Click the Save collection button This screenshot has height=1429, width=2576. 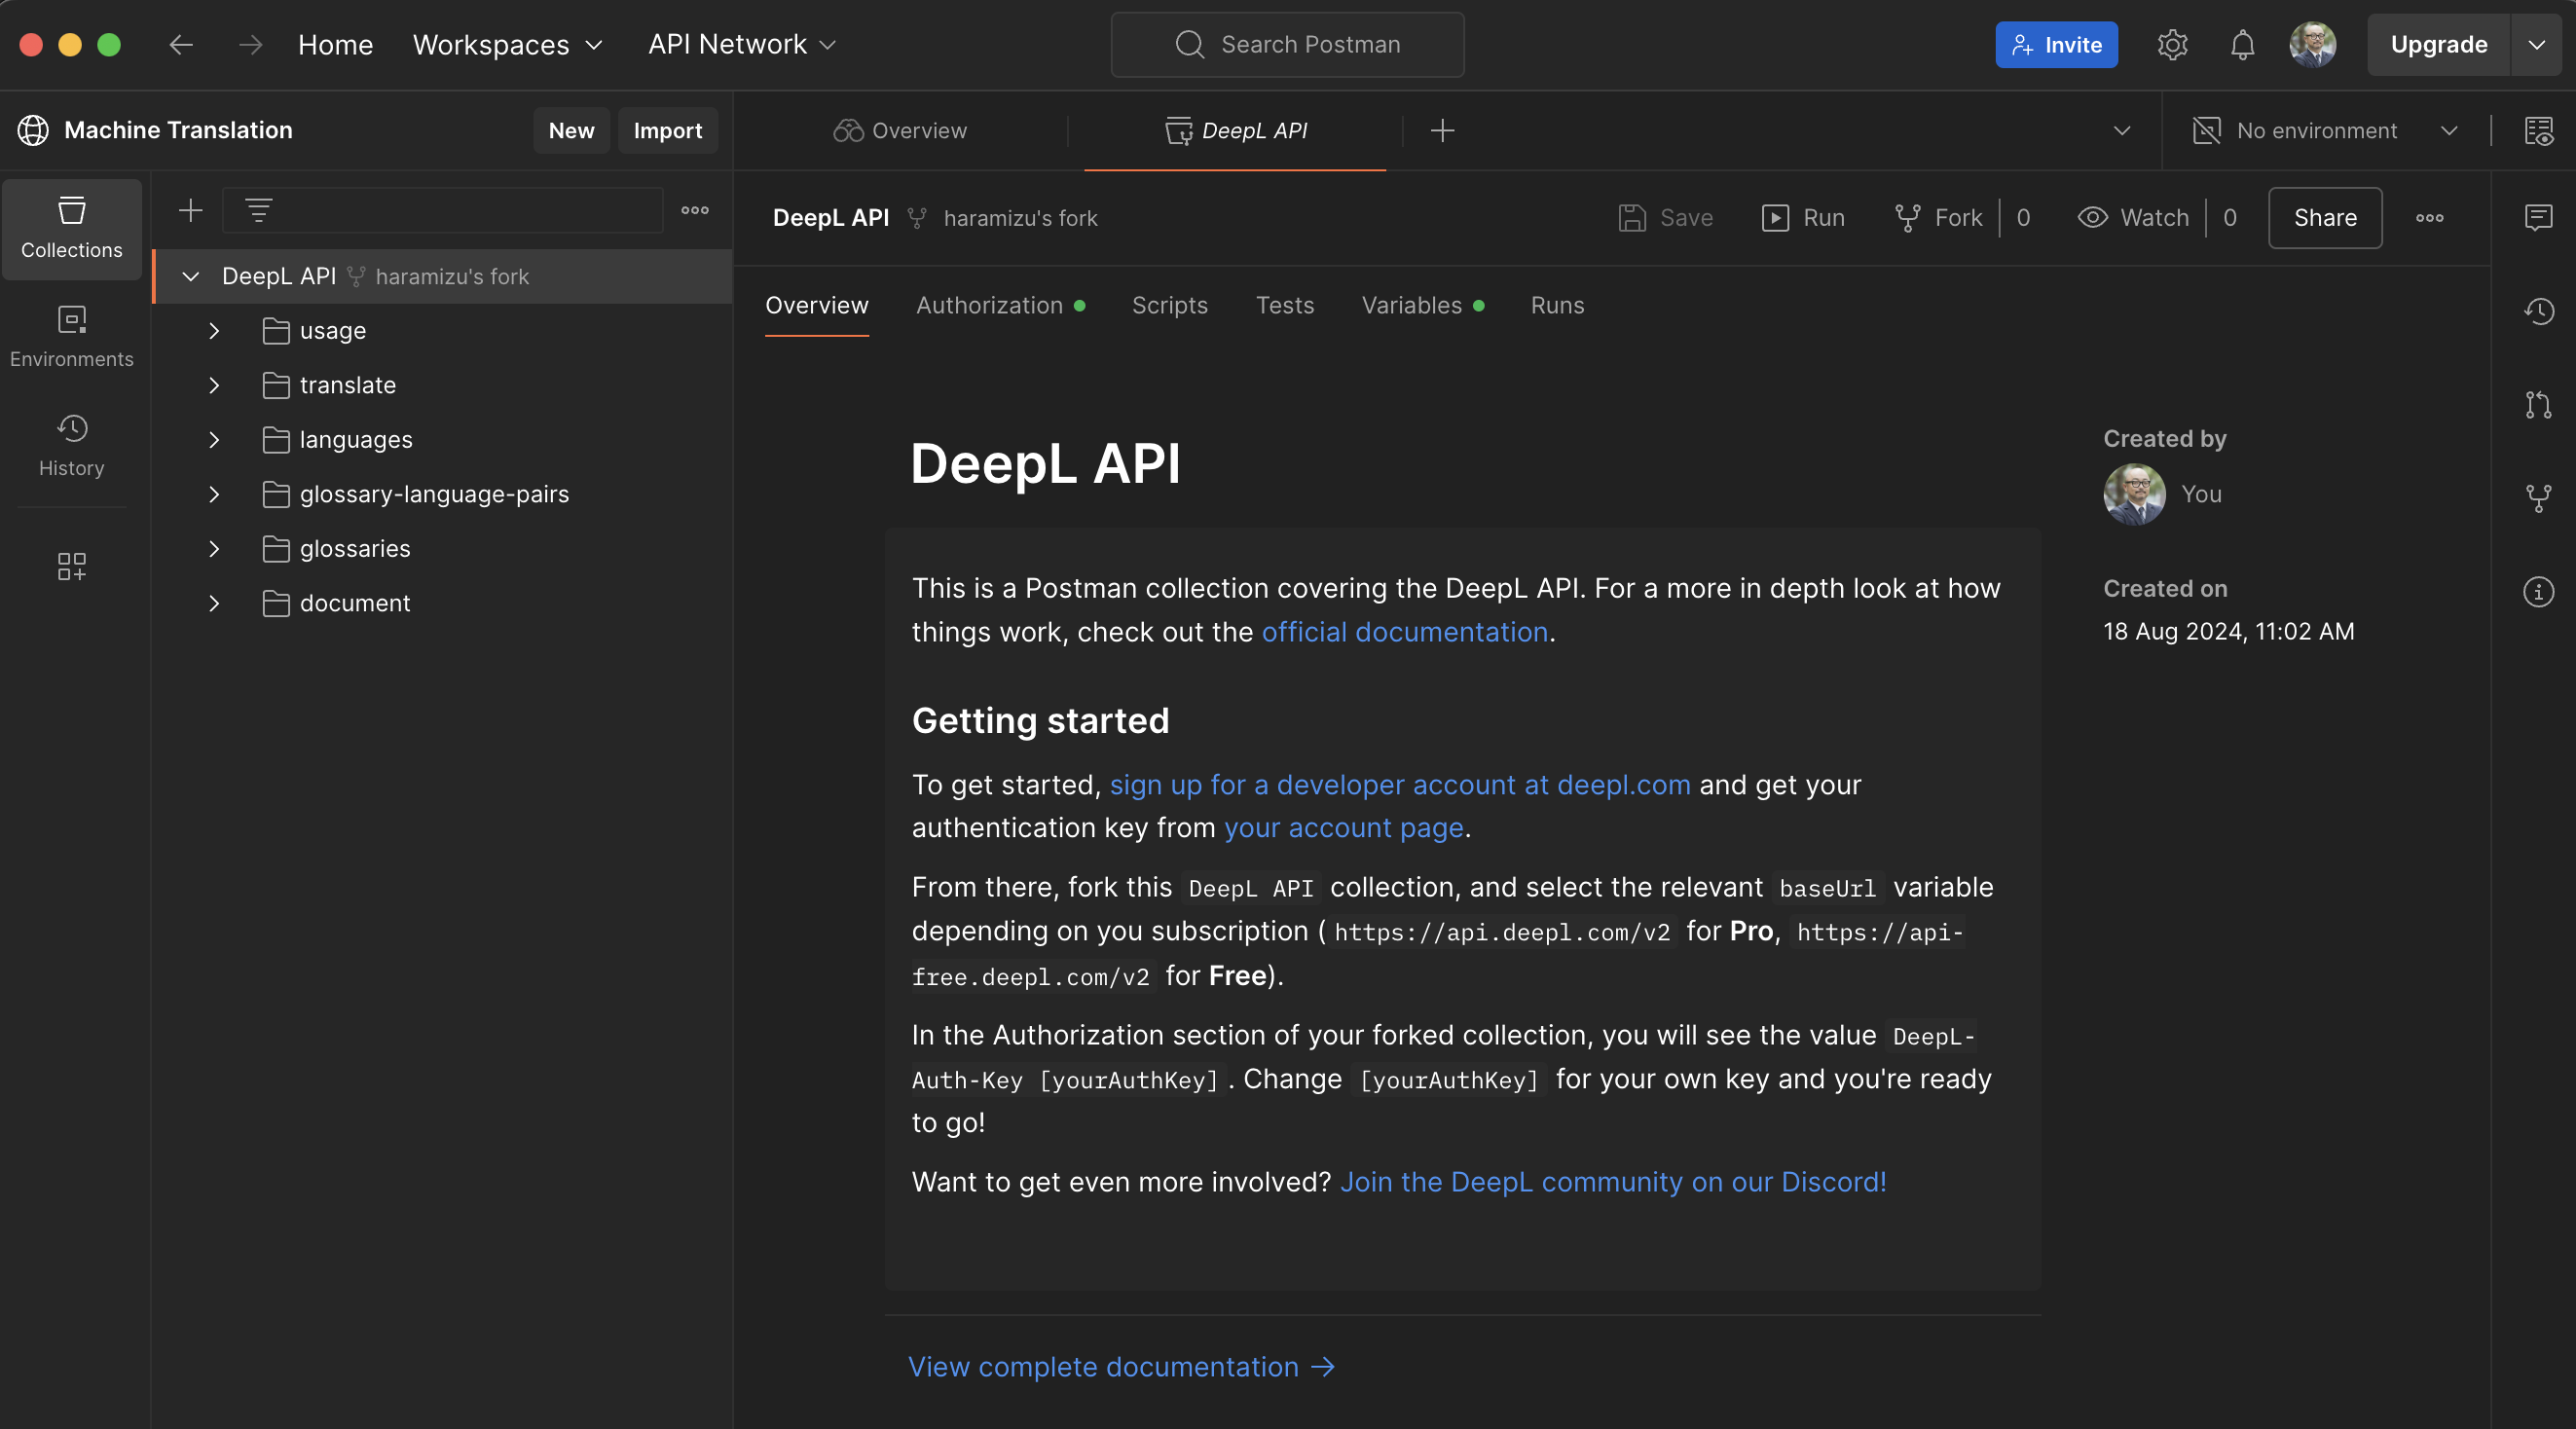pyautogui.click(x=1666, y=217)
